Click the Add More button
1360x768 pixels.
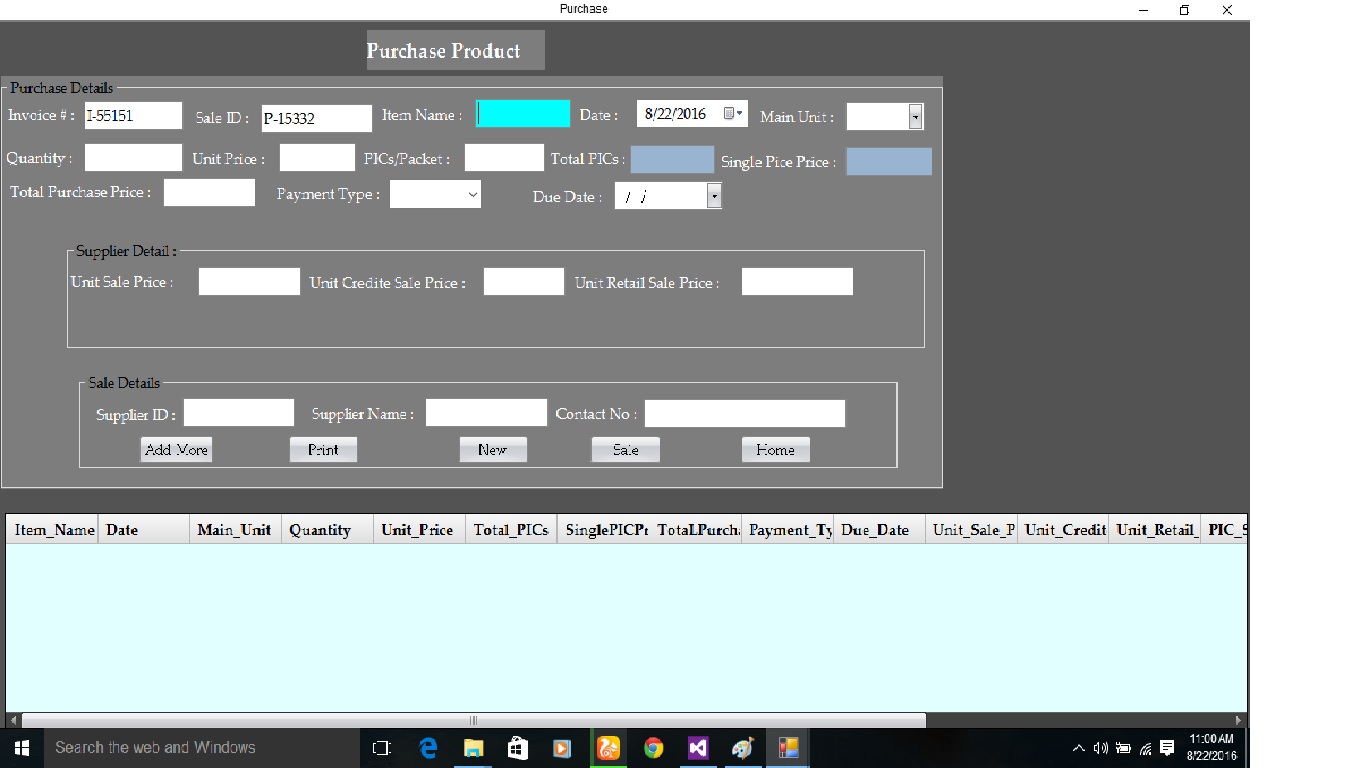pos(176,449)
